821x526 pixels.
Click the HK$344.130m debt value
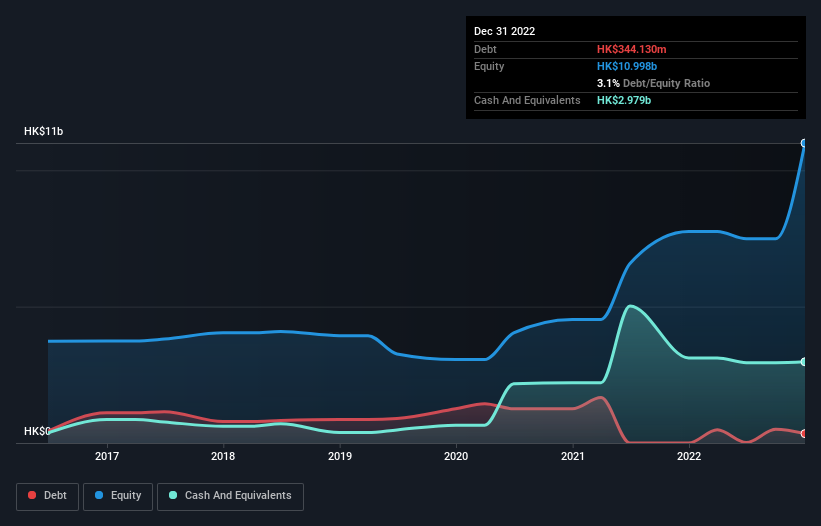tap(631, 49)
